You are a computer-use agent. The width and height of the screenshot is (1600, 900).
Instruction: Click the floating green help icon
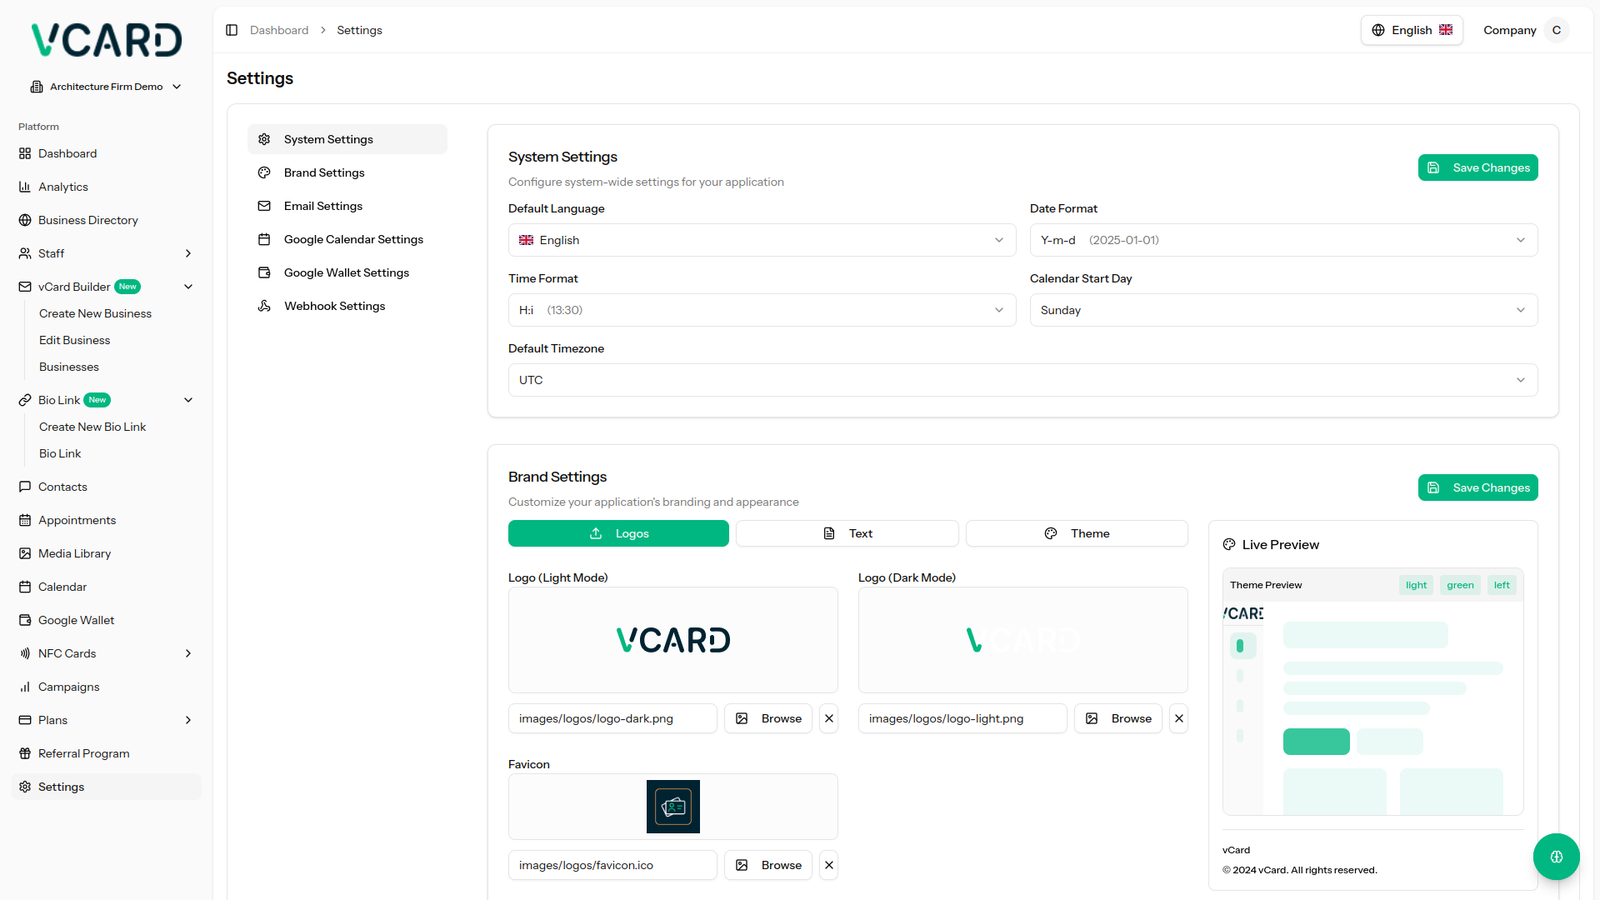pyautogui.click(x=1556, y=857)
